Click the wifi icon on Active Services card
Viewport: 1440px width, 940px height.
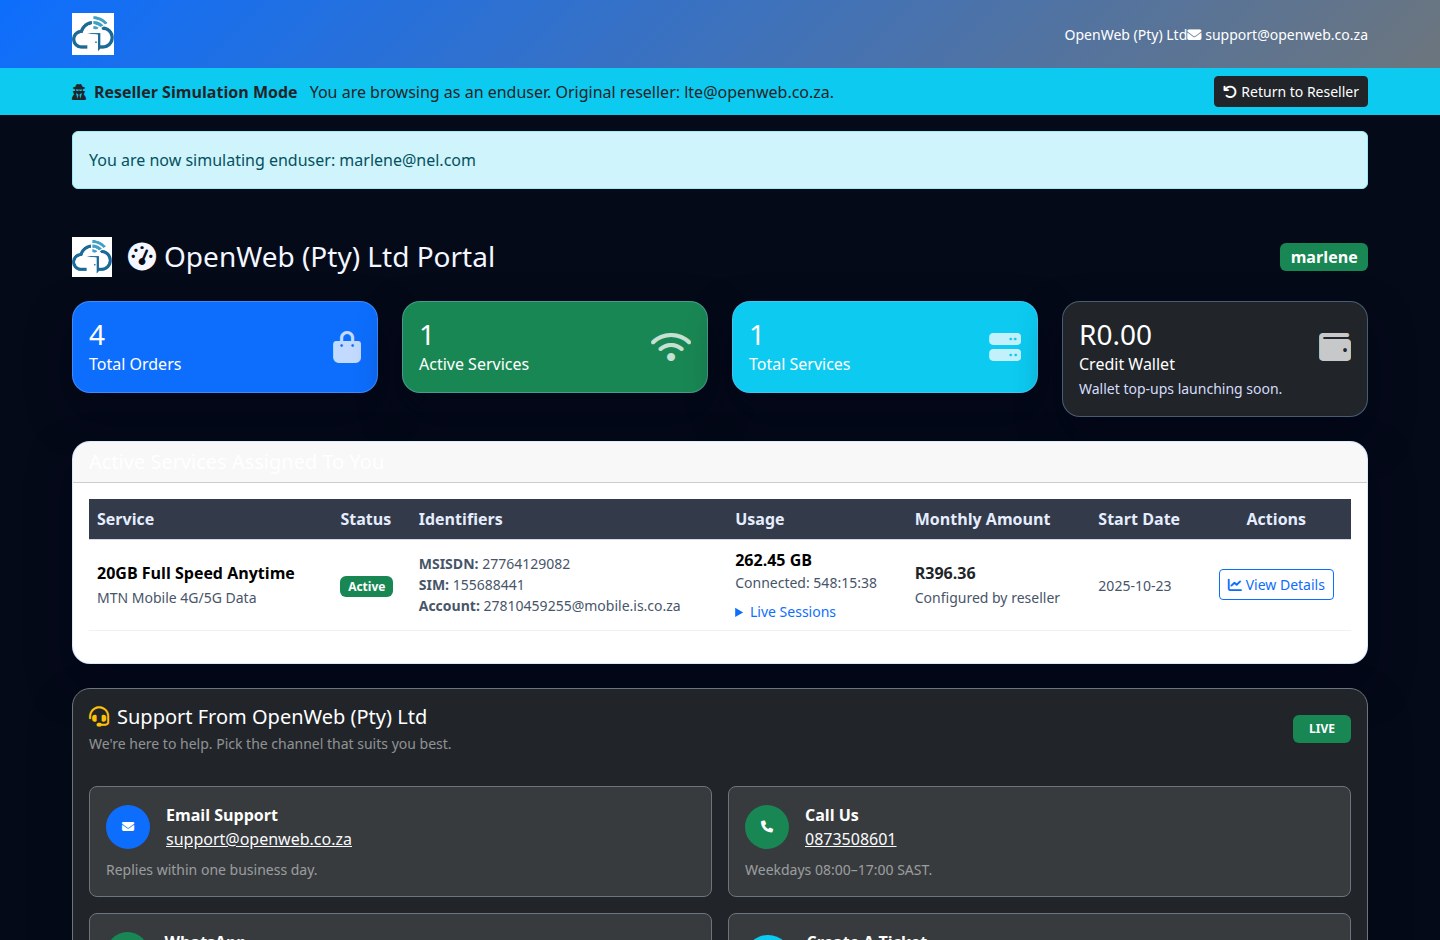tap(671, 347)
